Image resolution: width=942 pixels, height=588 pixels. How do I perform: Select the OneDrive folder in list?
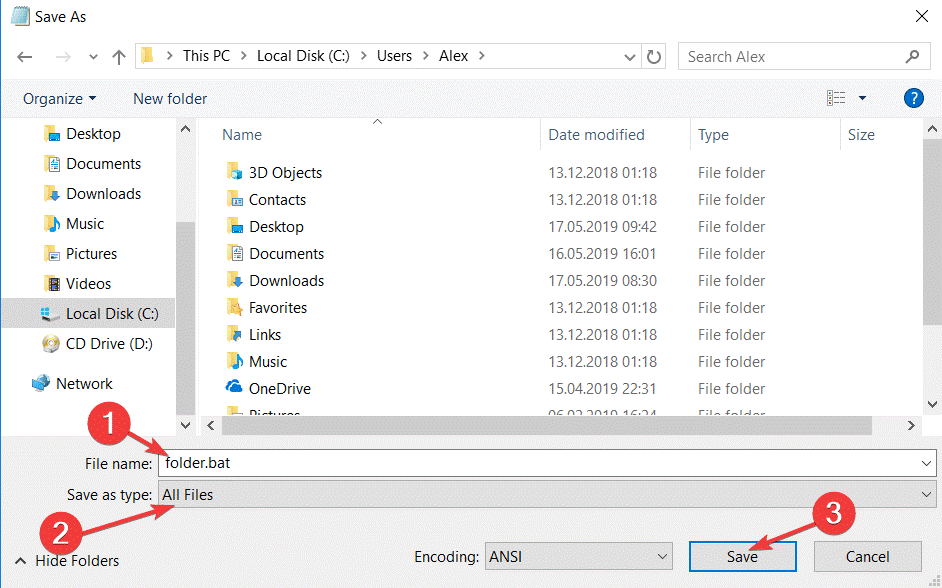click(279, 389)
